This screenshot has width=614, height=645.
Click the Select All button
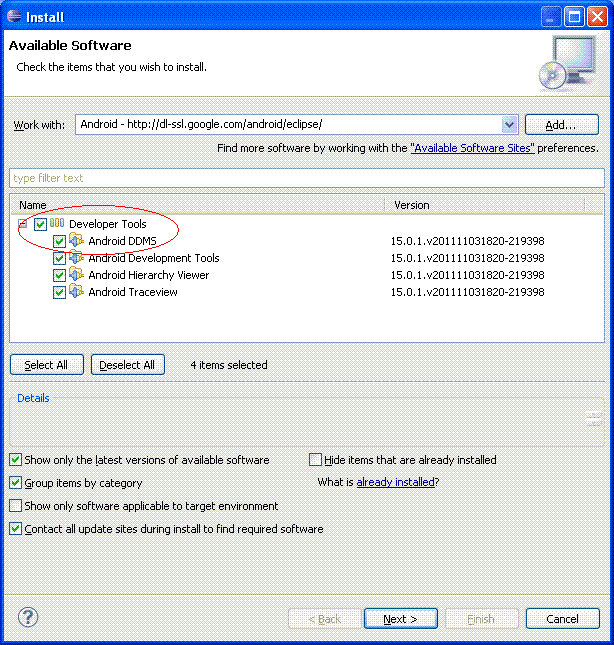[x=47, y=364]
